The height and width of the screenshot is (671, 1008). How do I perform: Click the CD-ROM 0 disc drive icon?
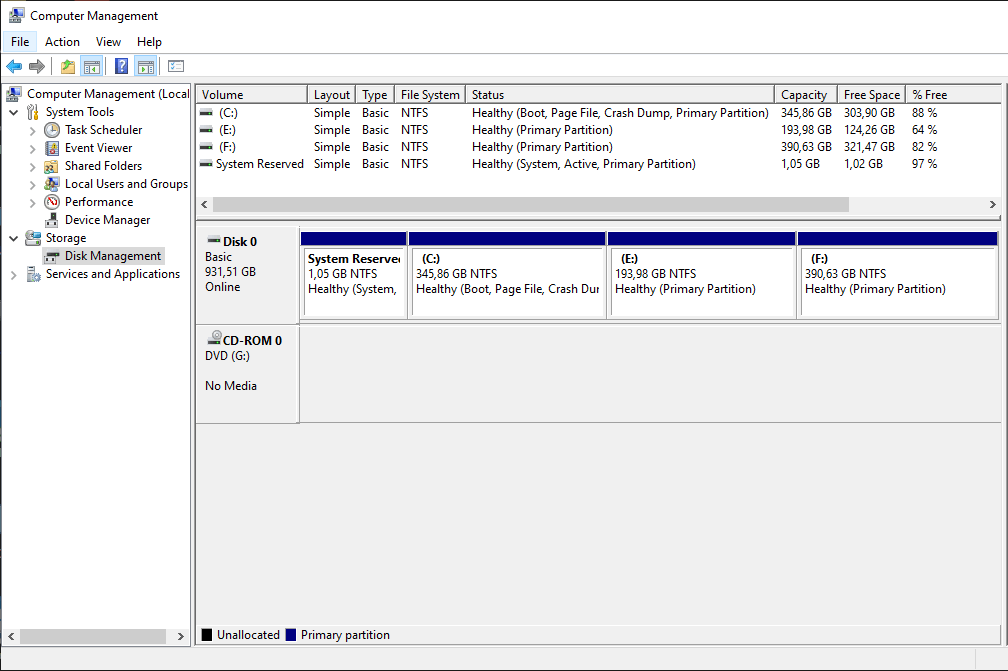click(214, 337)
